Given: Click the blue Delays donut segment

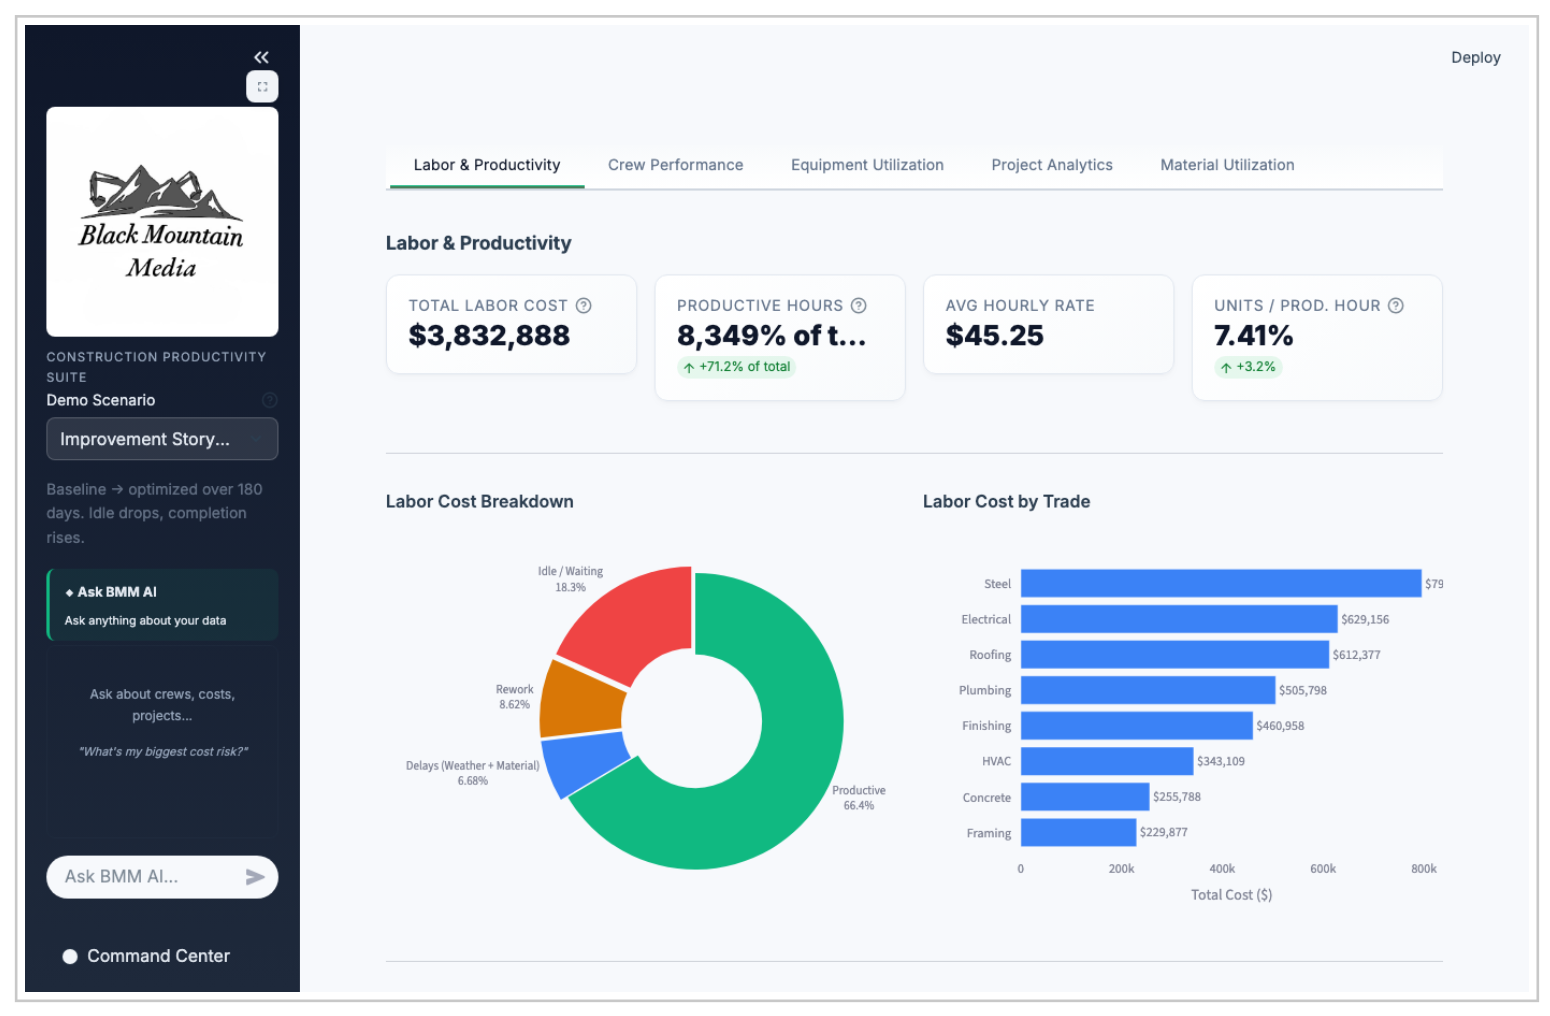Looking at the screenshot, I should pyautogui.click(x=585, y=763).
